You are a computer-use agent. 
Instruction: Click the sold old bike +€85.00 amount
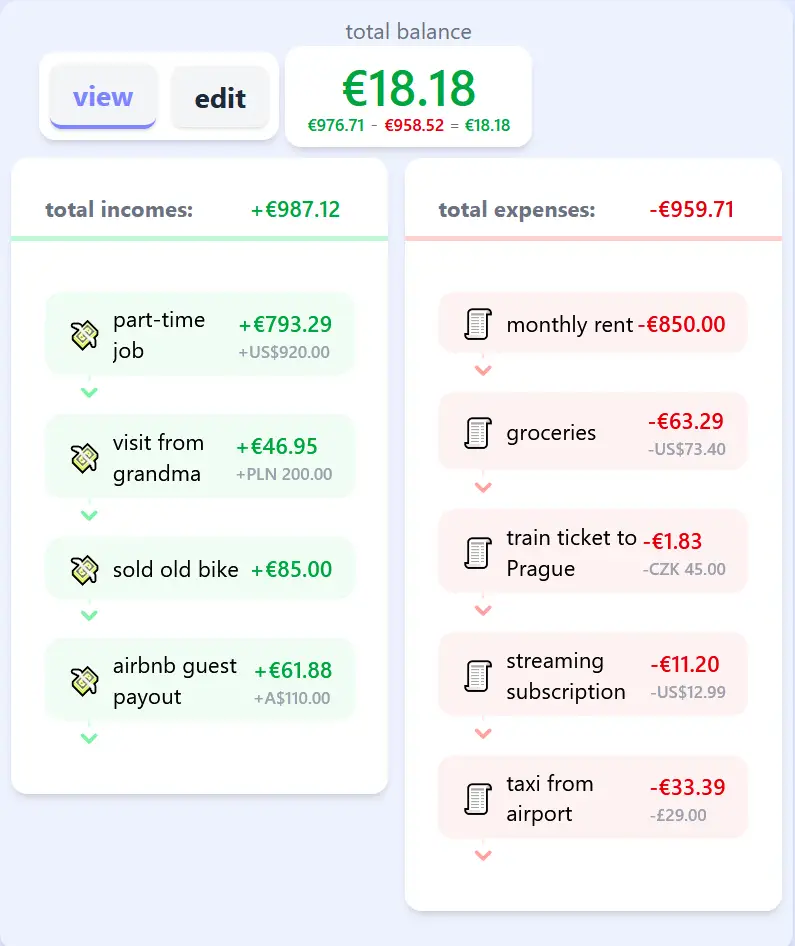291,570
